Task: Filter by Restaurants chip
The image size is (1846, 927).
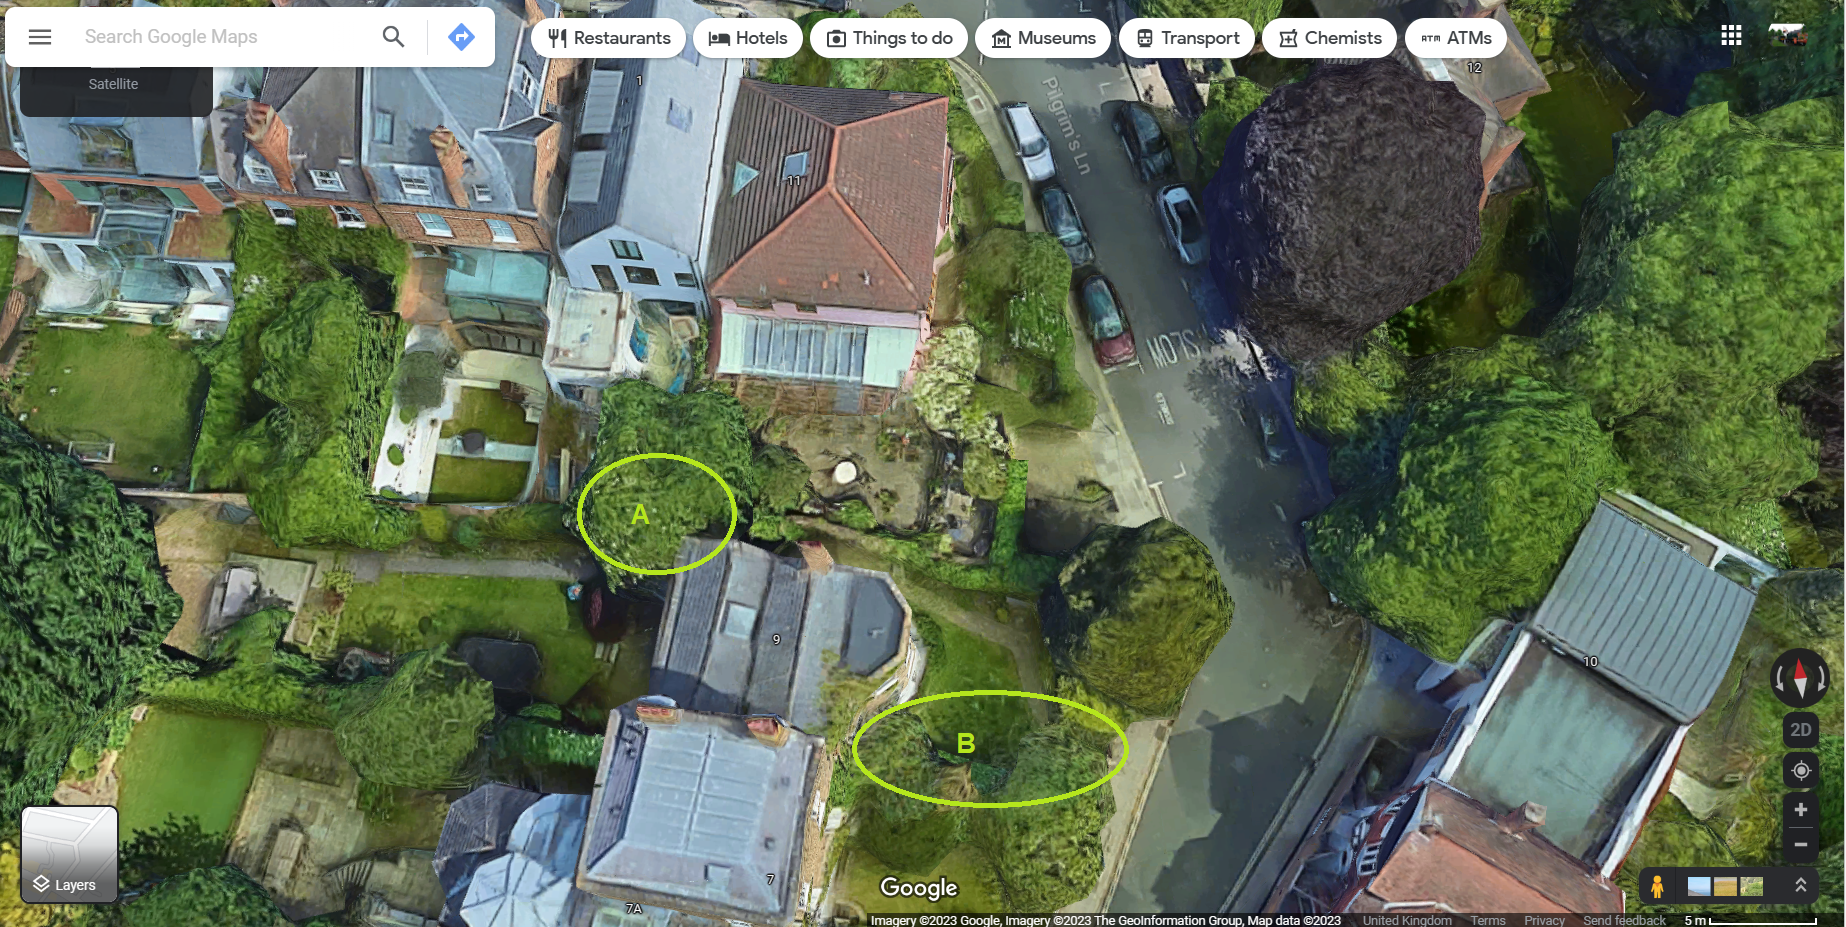Action: coord(608,38)
